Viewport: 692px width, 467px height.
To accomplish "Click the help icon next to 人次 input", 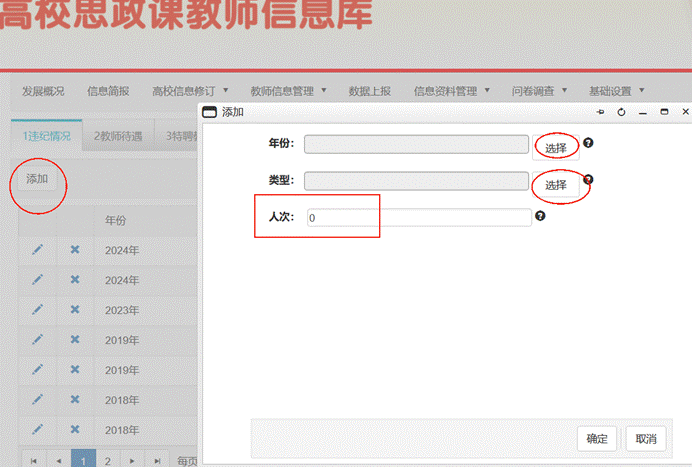I will click(x=540, y=216).
